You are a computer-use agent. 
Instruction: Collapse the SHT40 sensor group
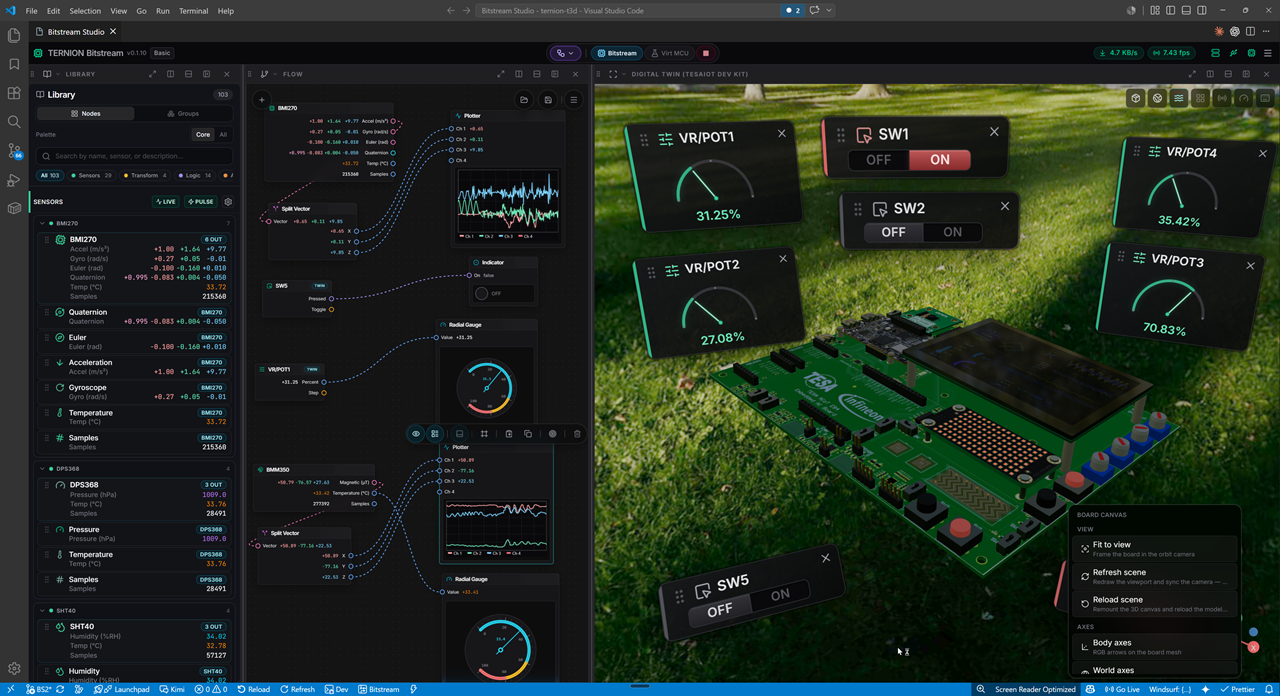click(42, 610)
